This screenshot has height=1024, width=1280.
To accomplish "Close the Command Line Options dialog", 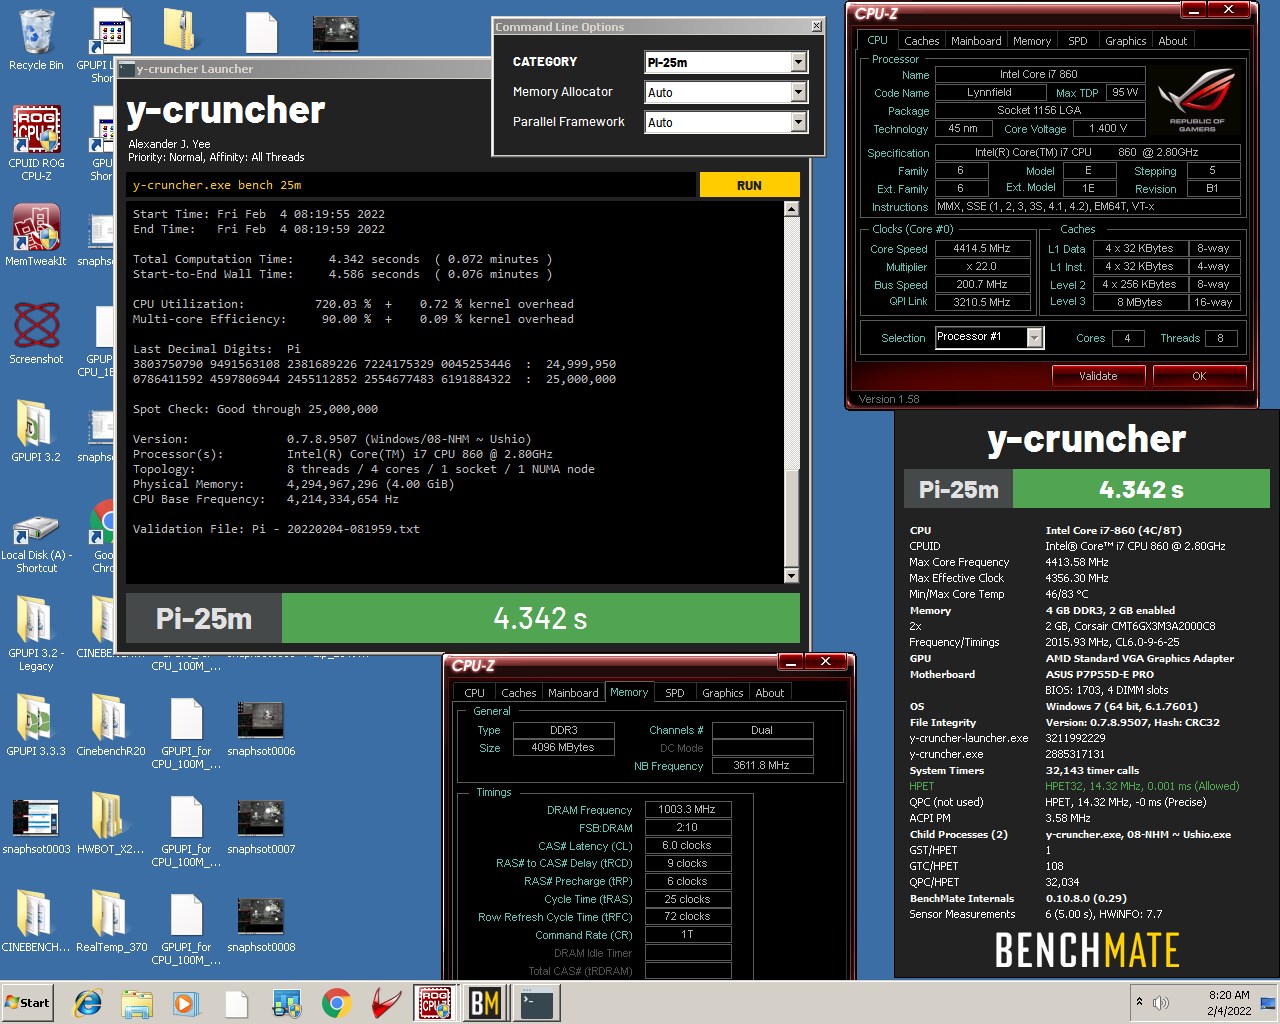I will [x=816, y=27].
